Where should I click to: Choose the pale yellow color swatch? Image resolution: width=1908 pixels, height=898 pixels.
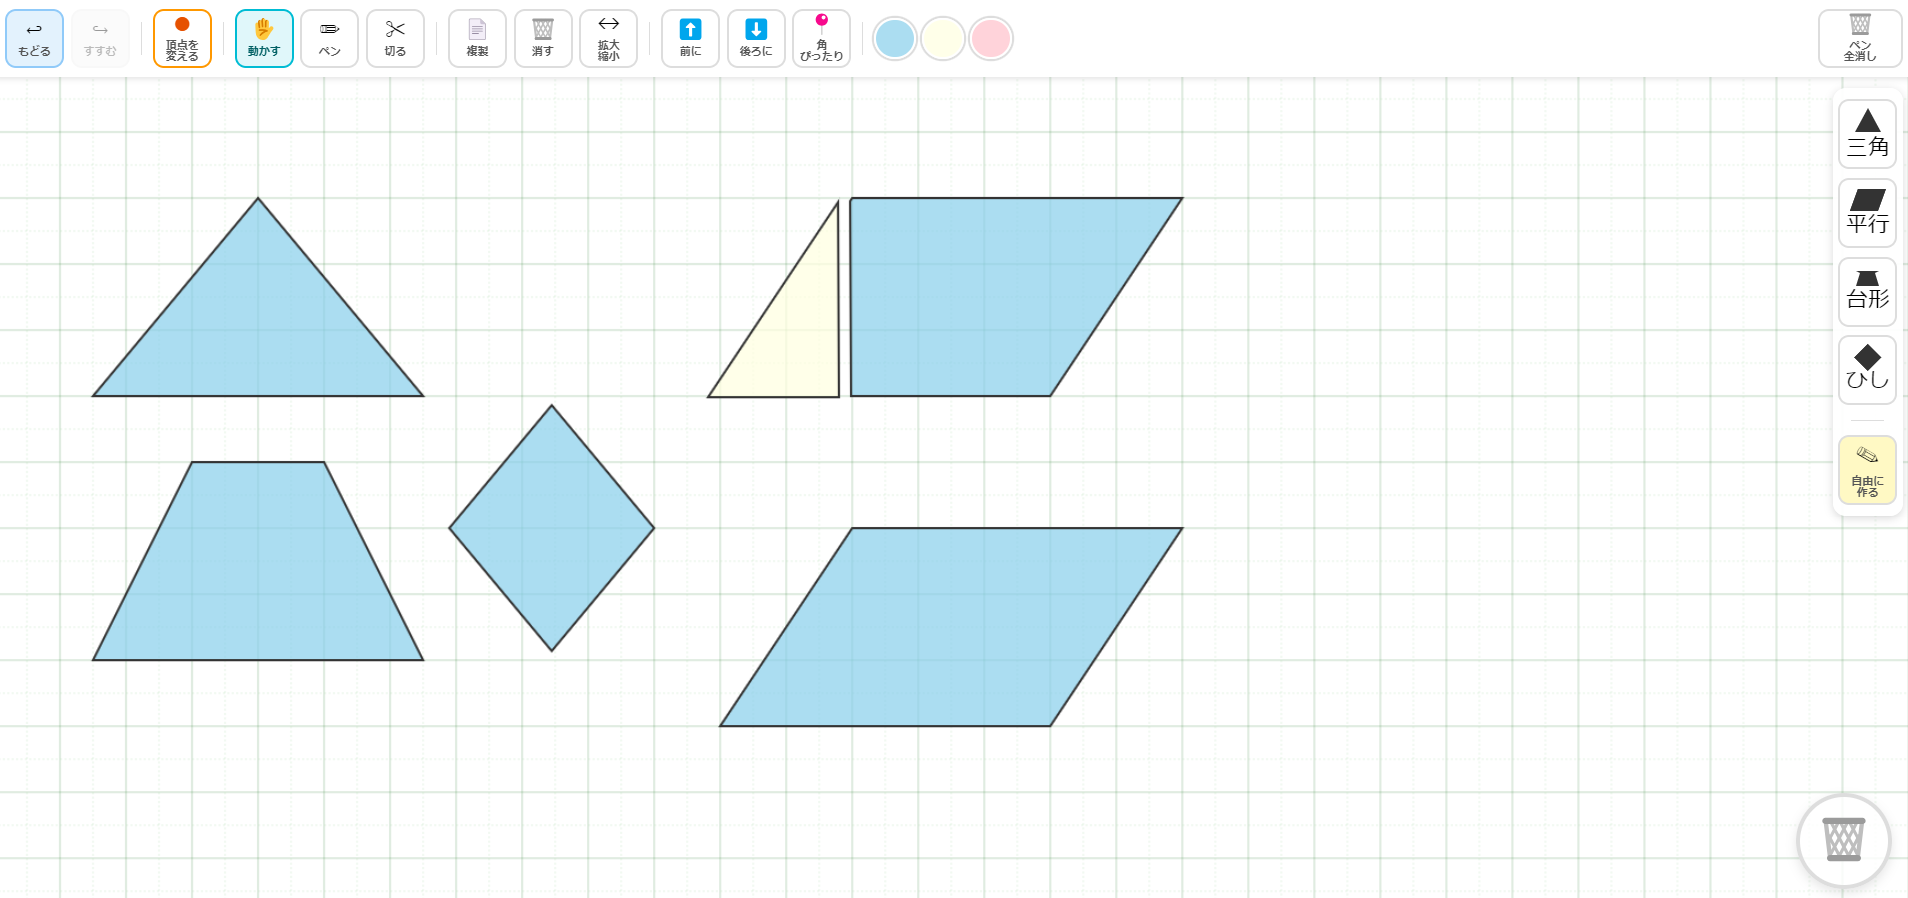click(x=942, y=39)
